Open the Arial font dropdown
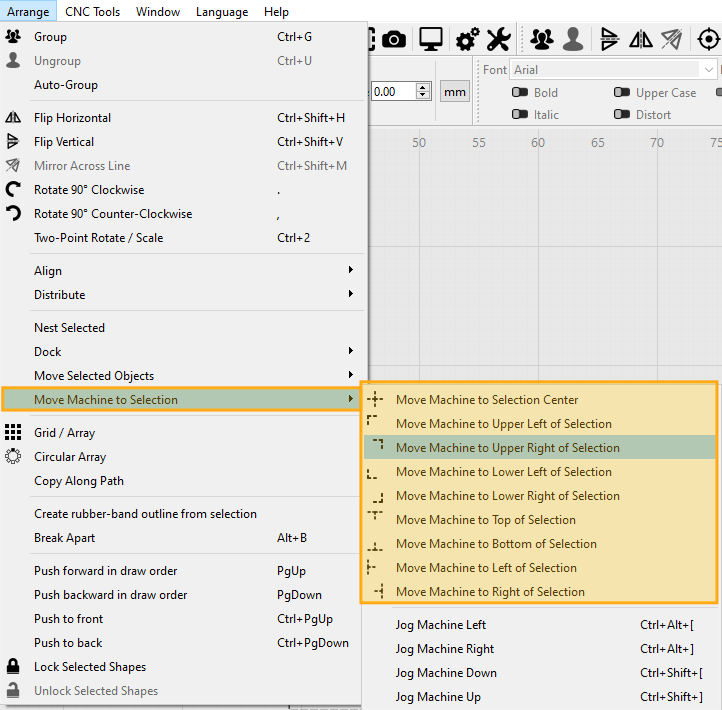This screenshot has height=710, width=722. [613, 70]
